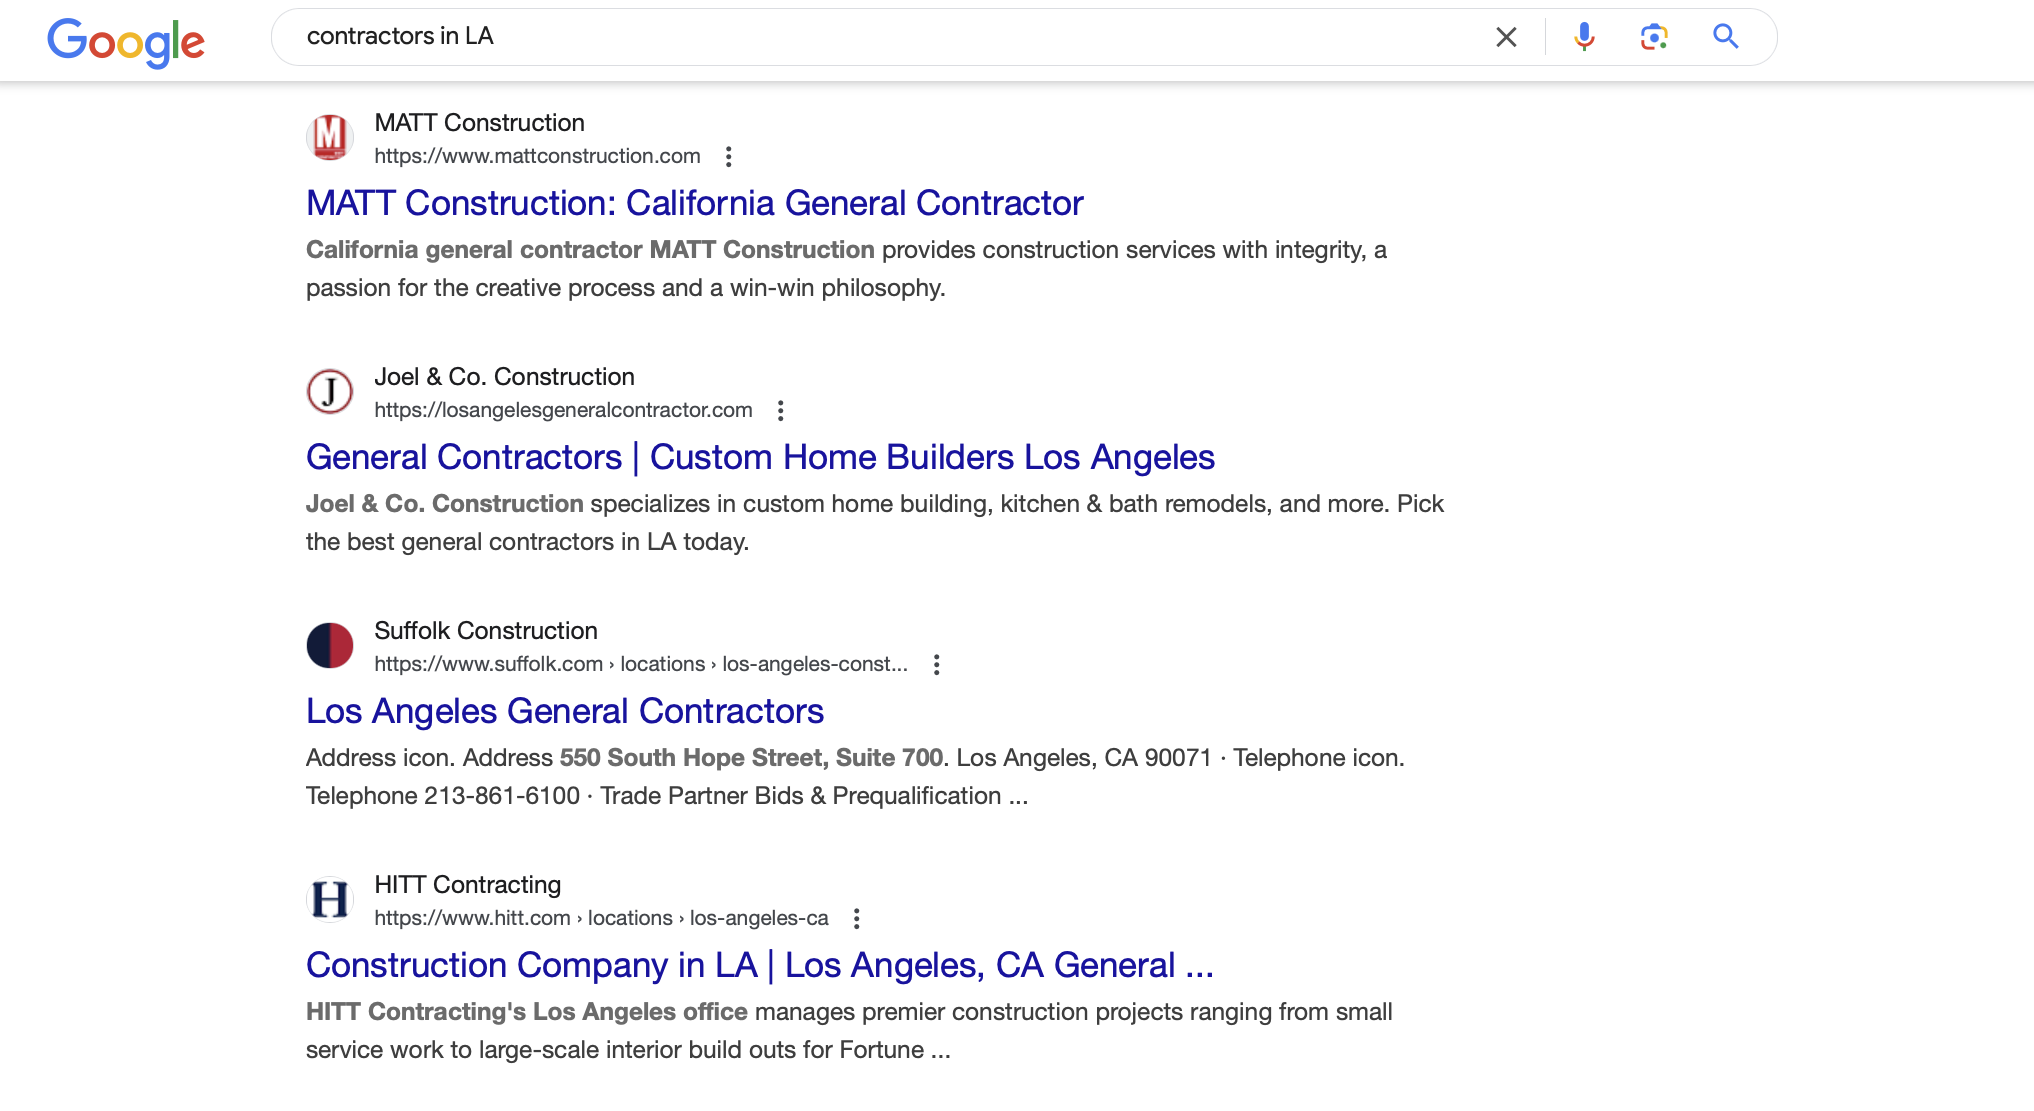Clear the search query with X
The width and height of the screenshot is (2034, 1111).
tap(1506, 37)
